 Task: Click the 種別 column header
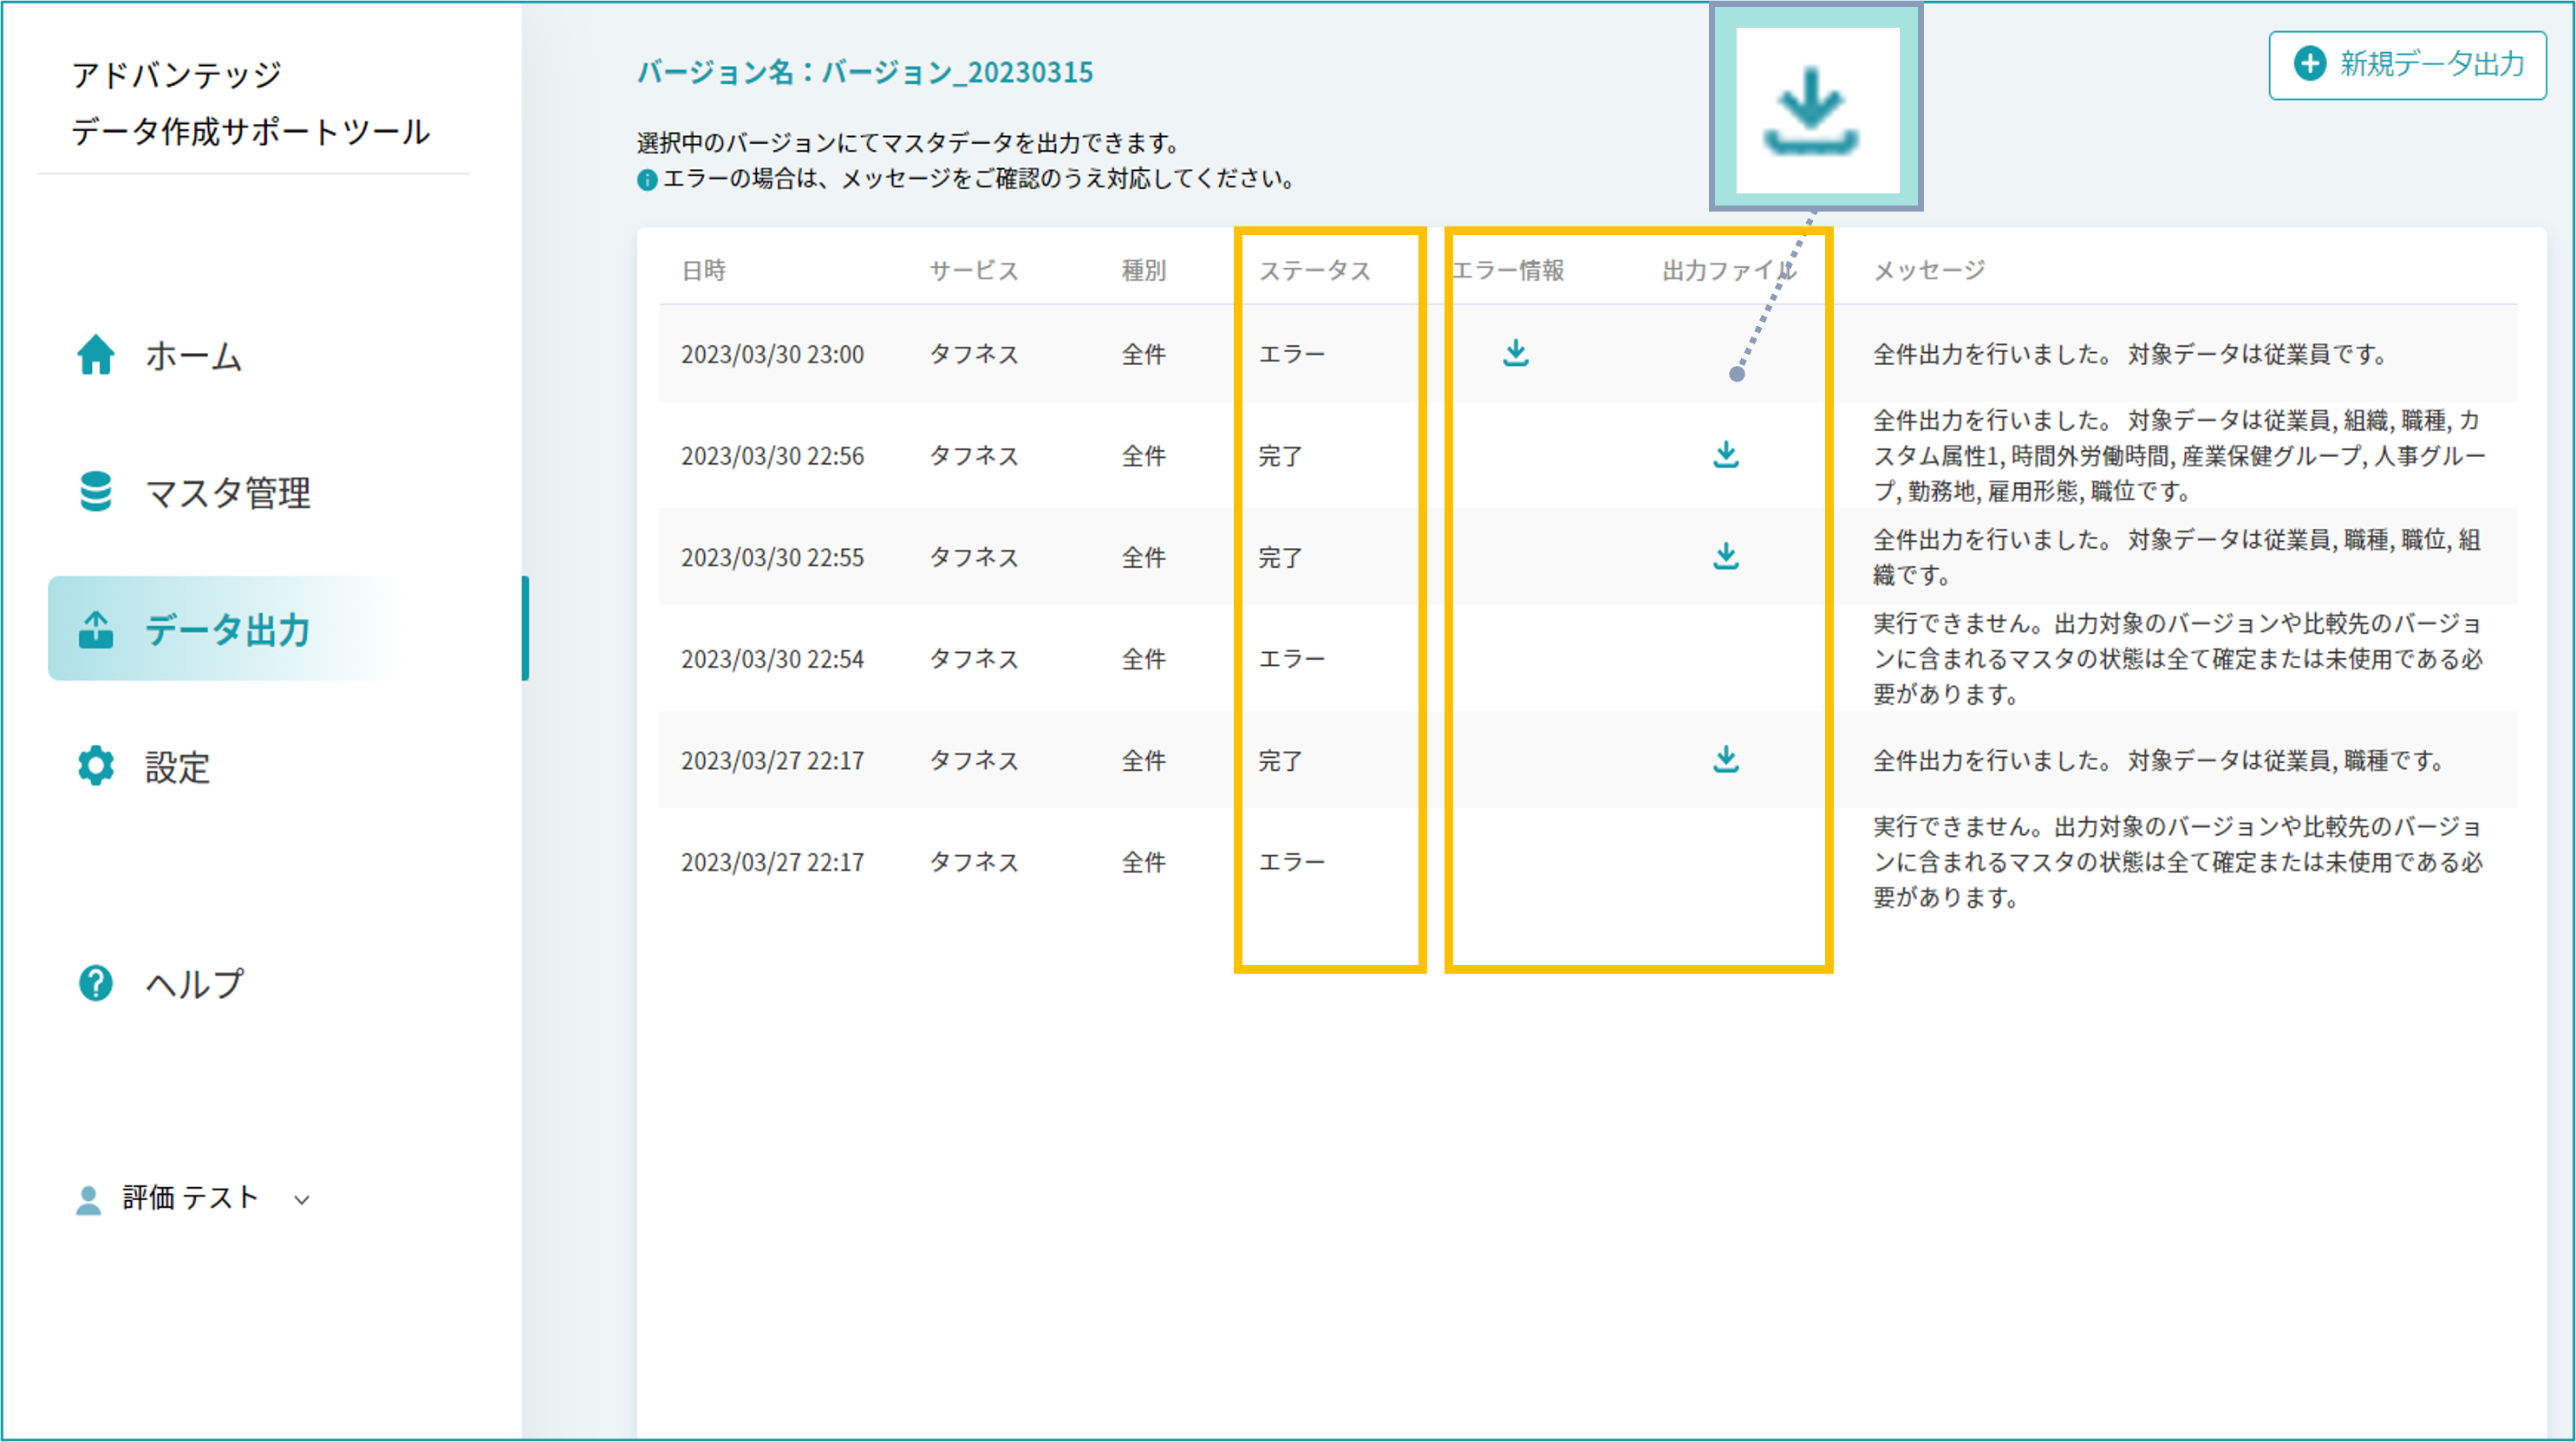point(1143,271)
